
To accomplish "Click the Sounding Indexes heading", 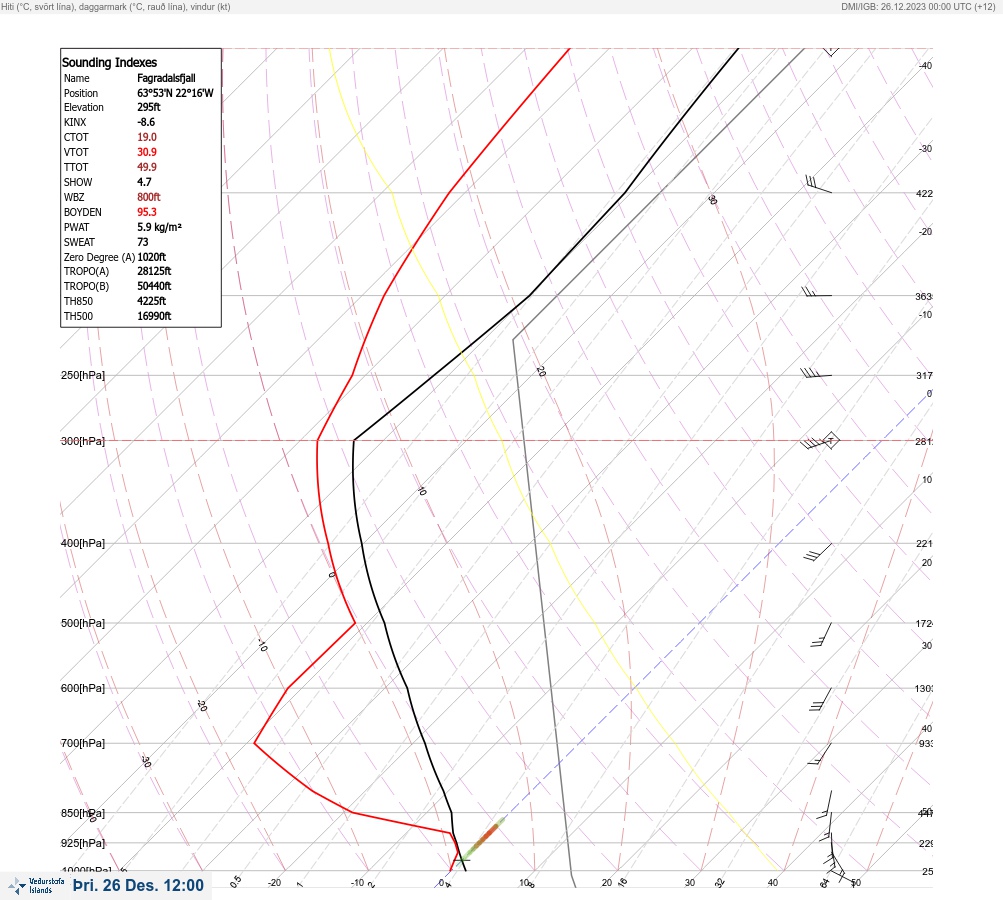I will tap(109, 63).
